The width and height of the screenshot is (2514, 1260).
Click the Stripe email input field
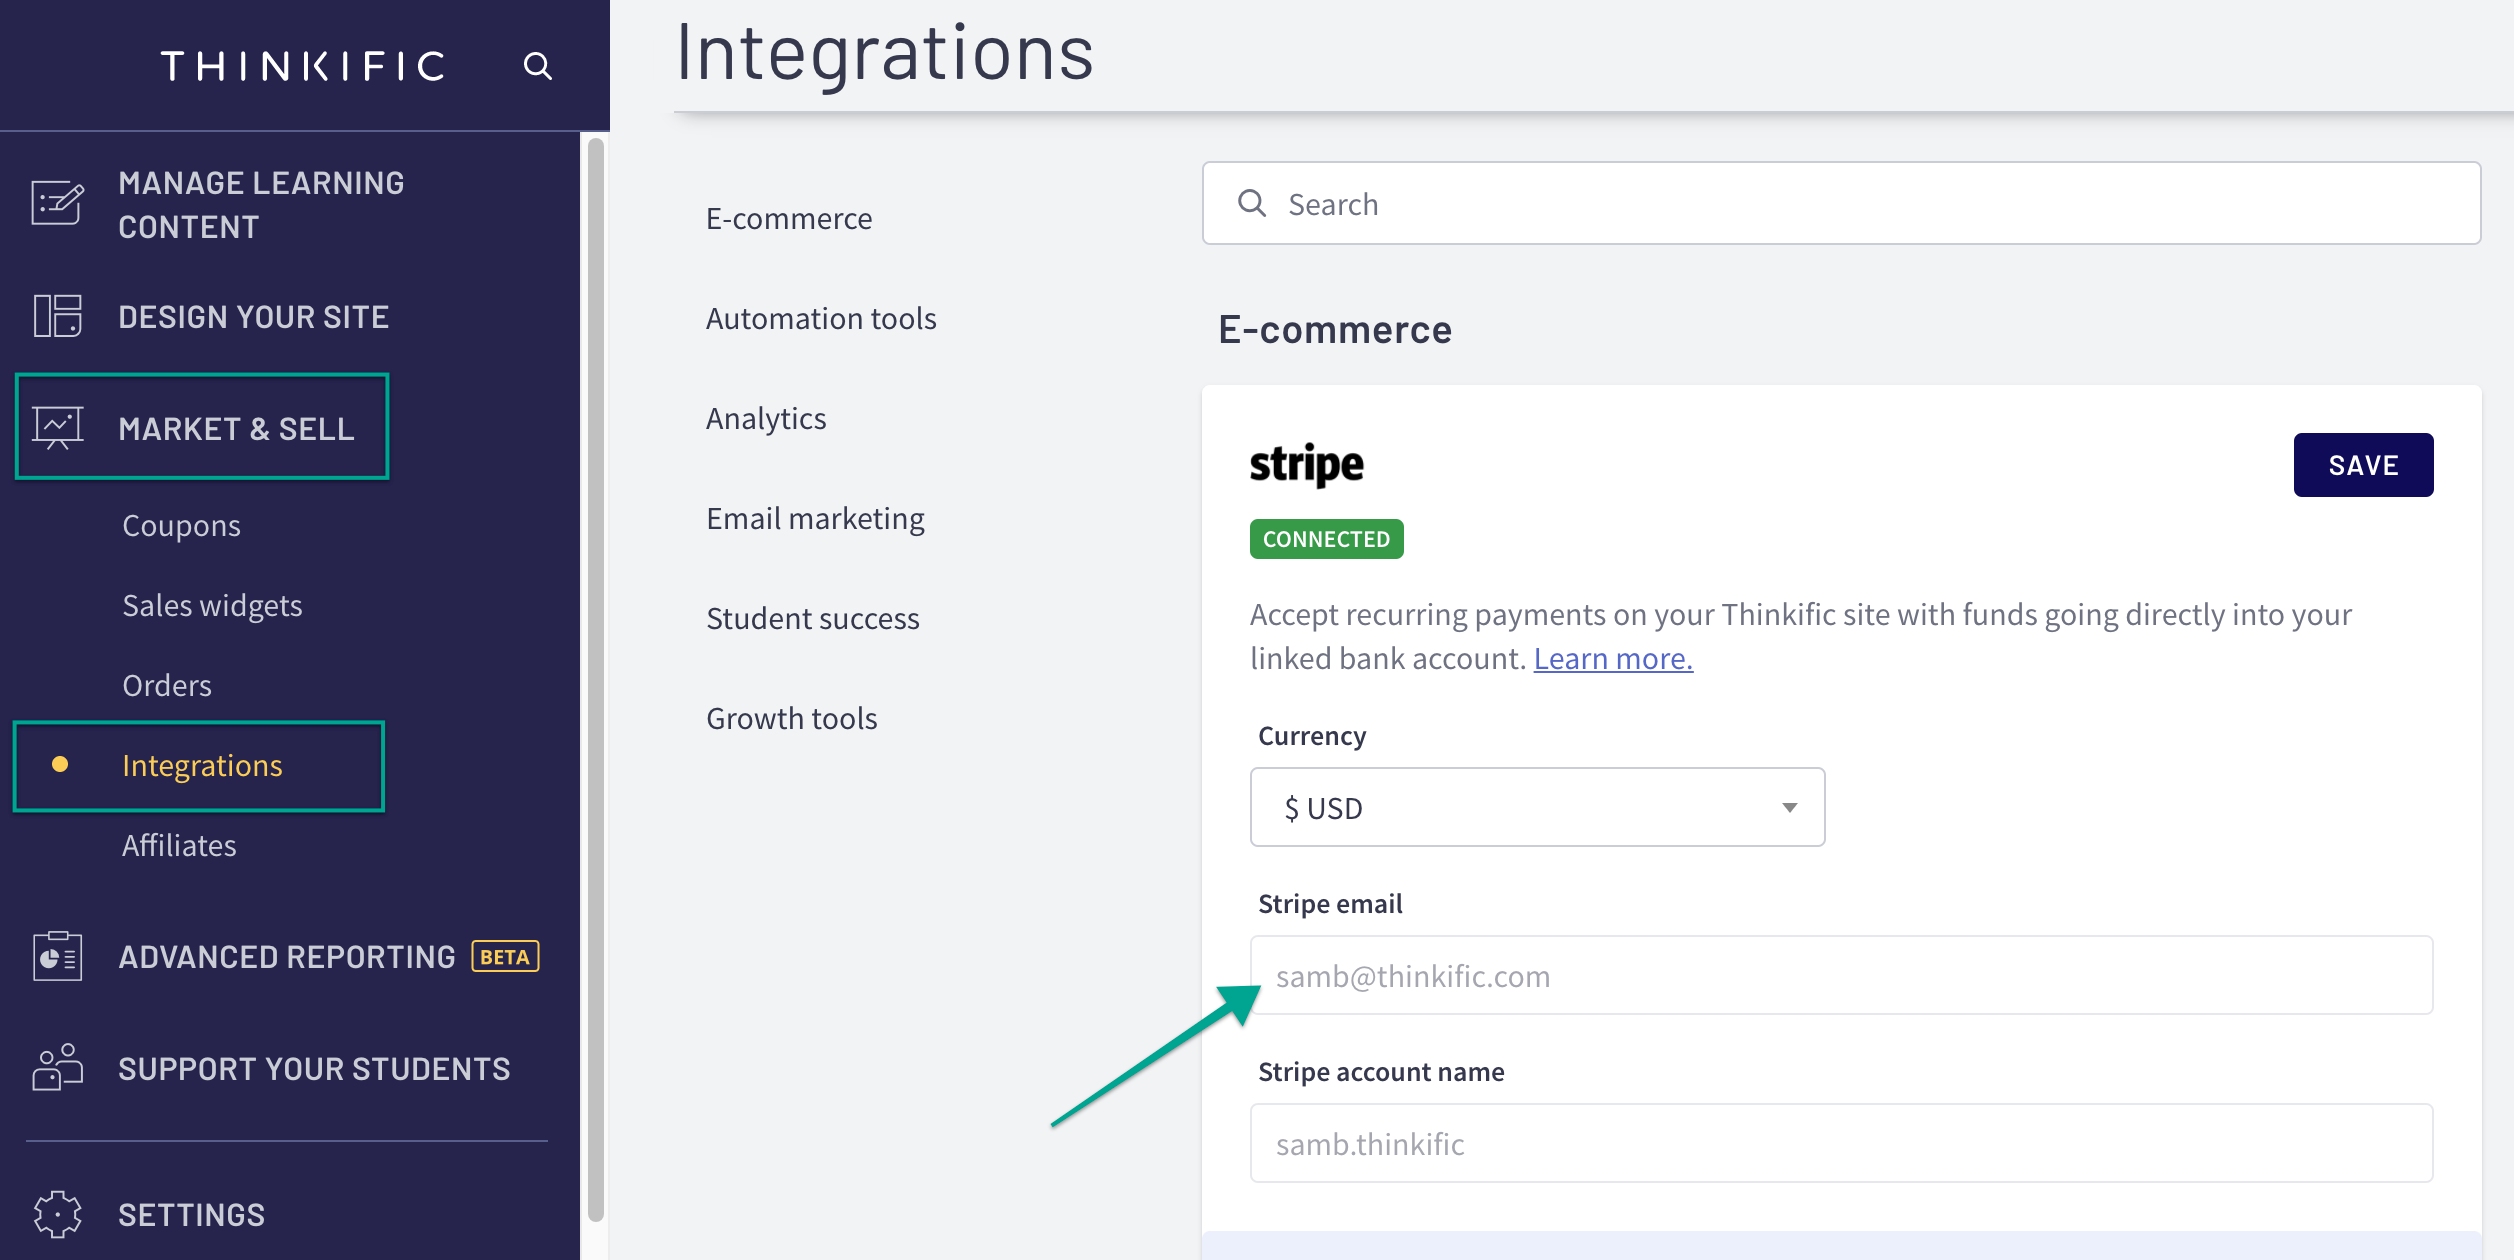coord(1840,975)
